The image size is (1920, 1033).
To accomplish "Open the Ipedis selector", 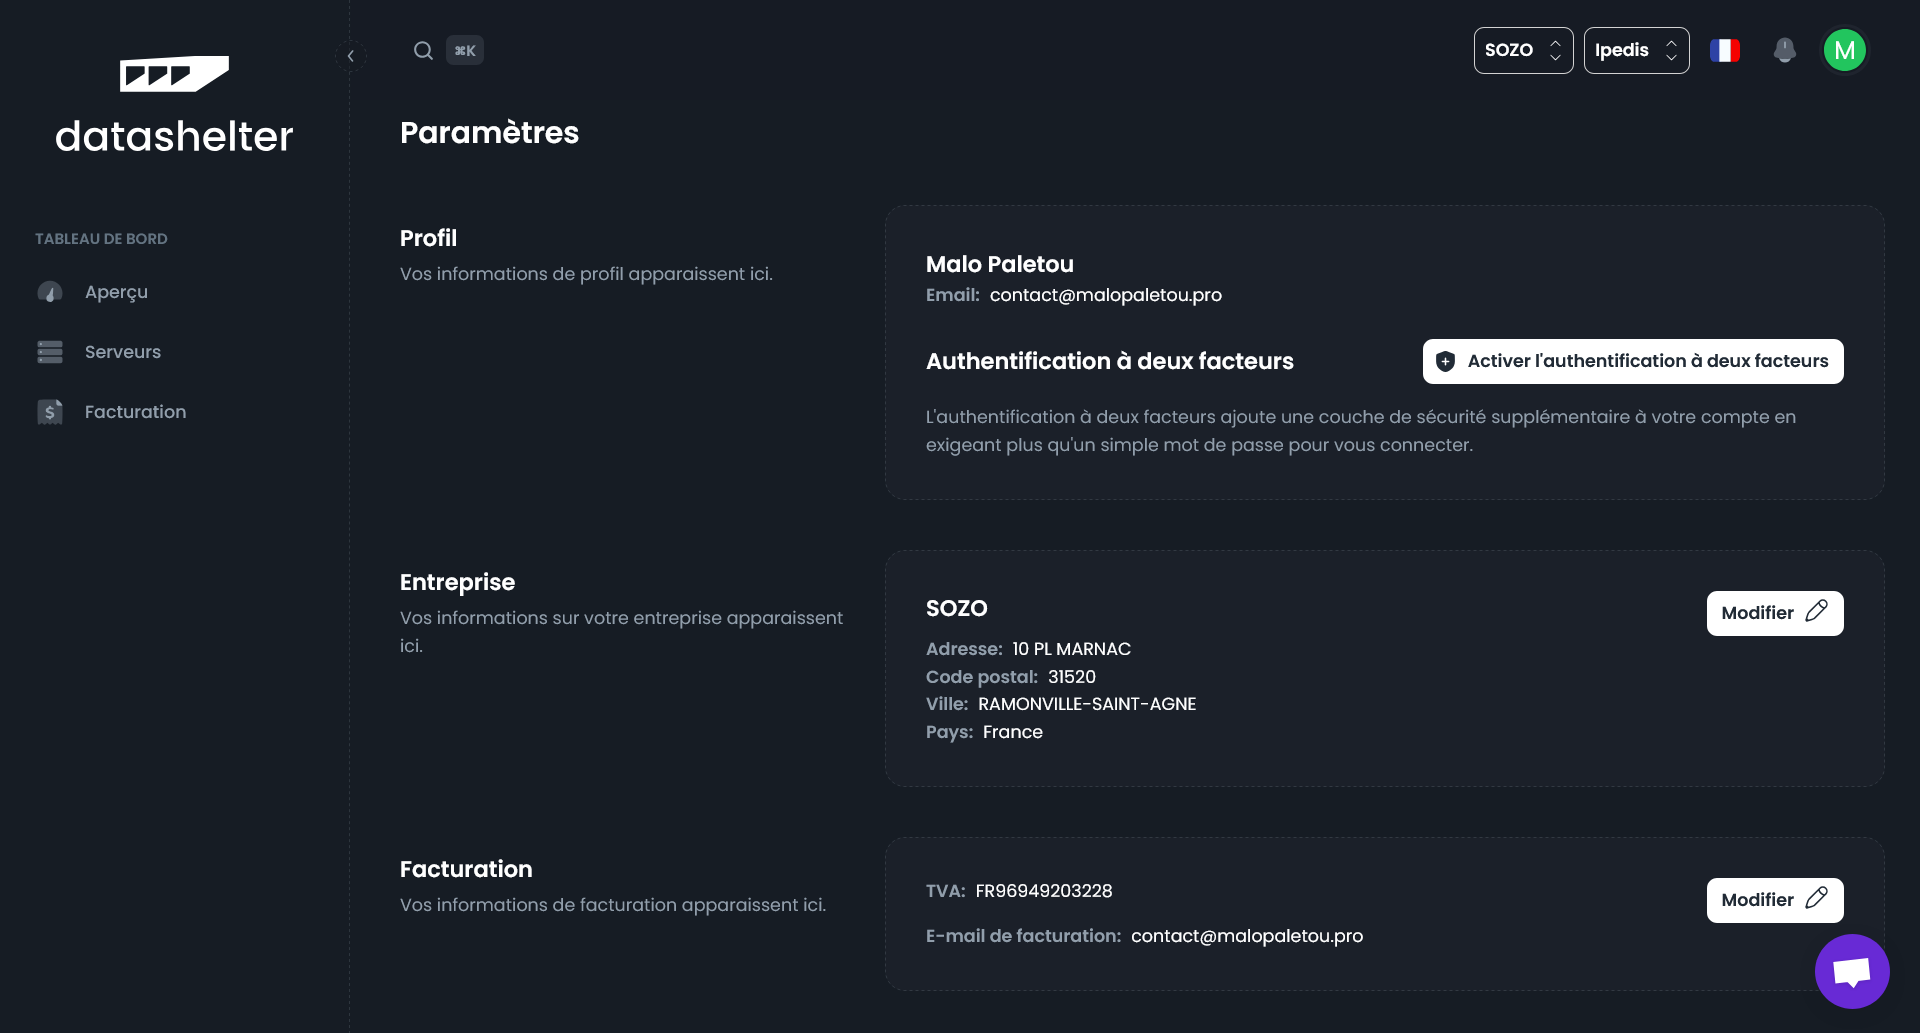I will pos(1636,49).
